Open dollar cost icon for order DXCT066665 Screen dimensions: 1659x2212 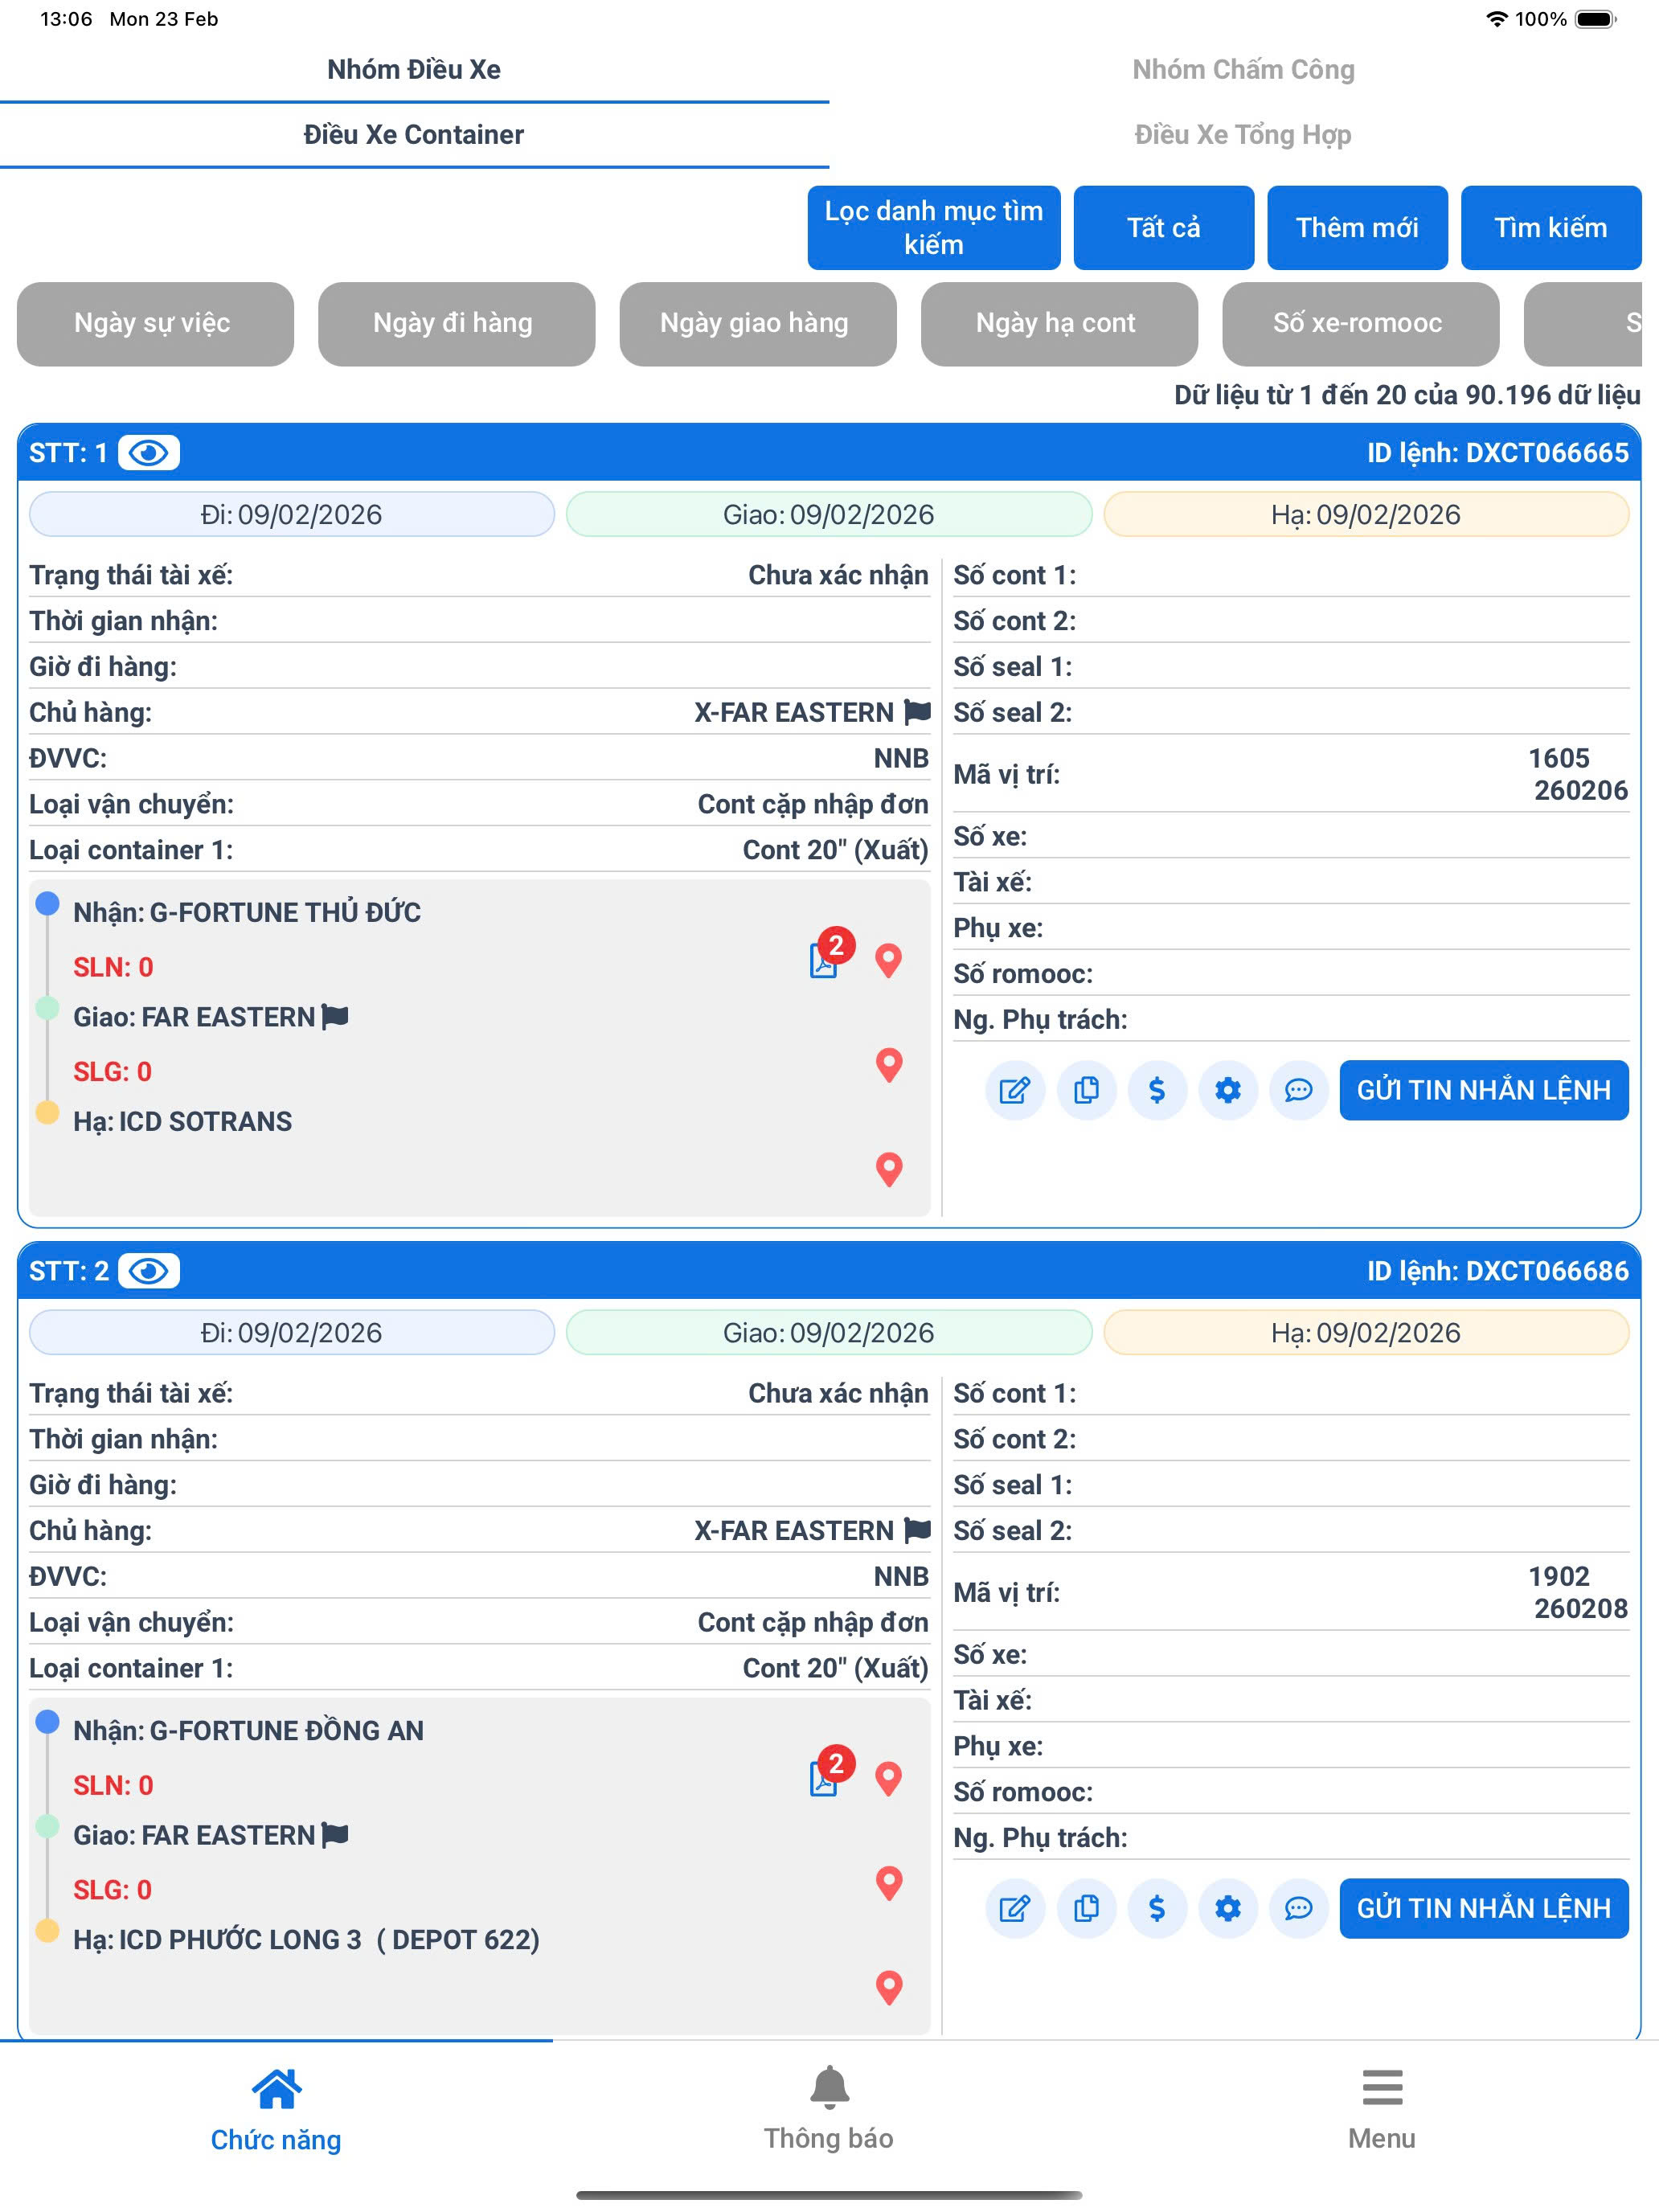click(x=1157, y=1090)
